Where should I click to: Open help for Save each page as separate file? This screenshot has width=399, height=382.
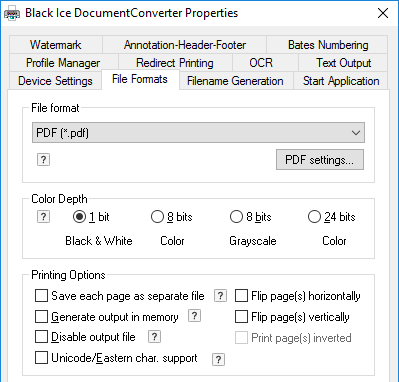click(220, 296)
